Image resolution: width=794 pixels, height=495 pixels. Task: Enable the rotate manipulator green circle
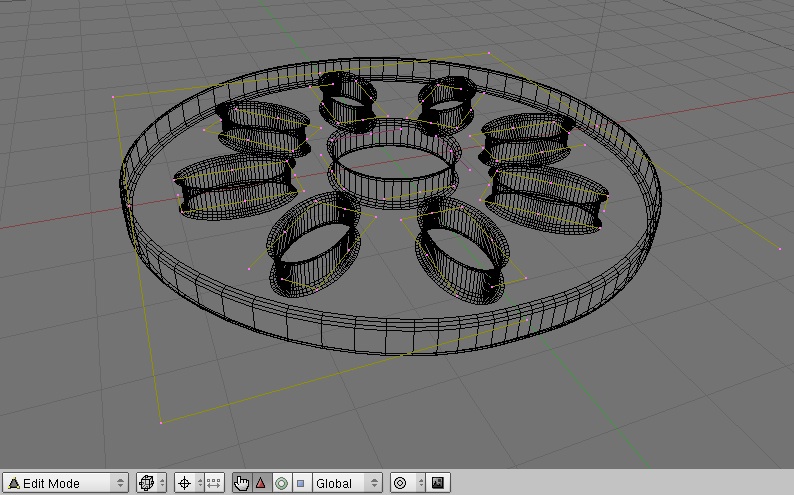coord(281,483)
